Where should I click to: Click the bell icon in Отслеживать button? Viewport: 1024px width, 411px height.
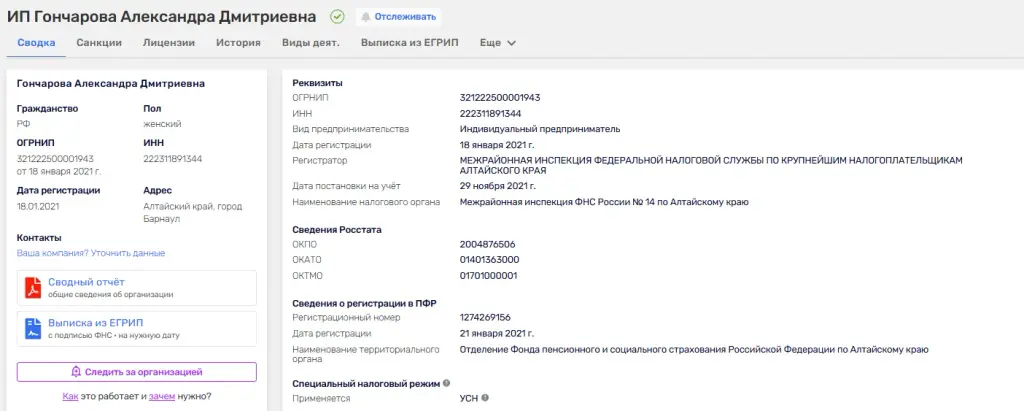(x=366, y=17)
